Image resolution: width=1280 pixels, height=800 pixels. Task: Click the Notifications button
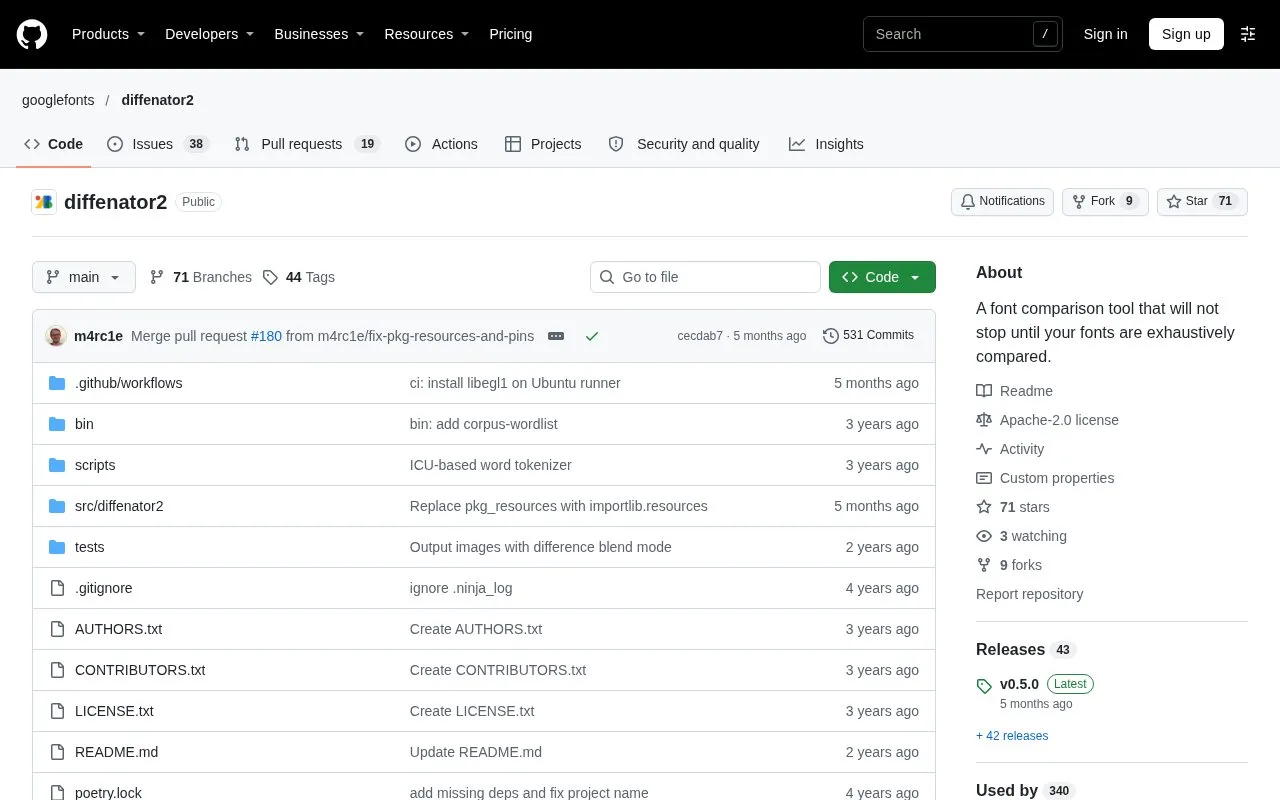(x=1002, y=201)
